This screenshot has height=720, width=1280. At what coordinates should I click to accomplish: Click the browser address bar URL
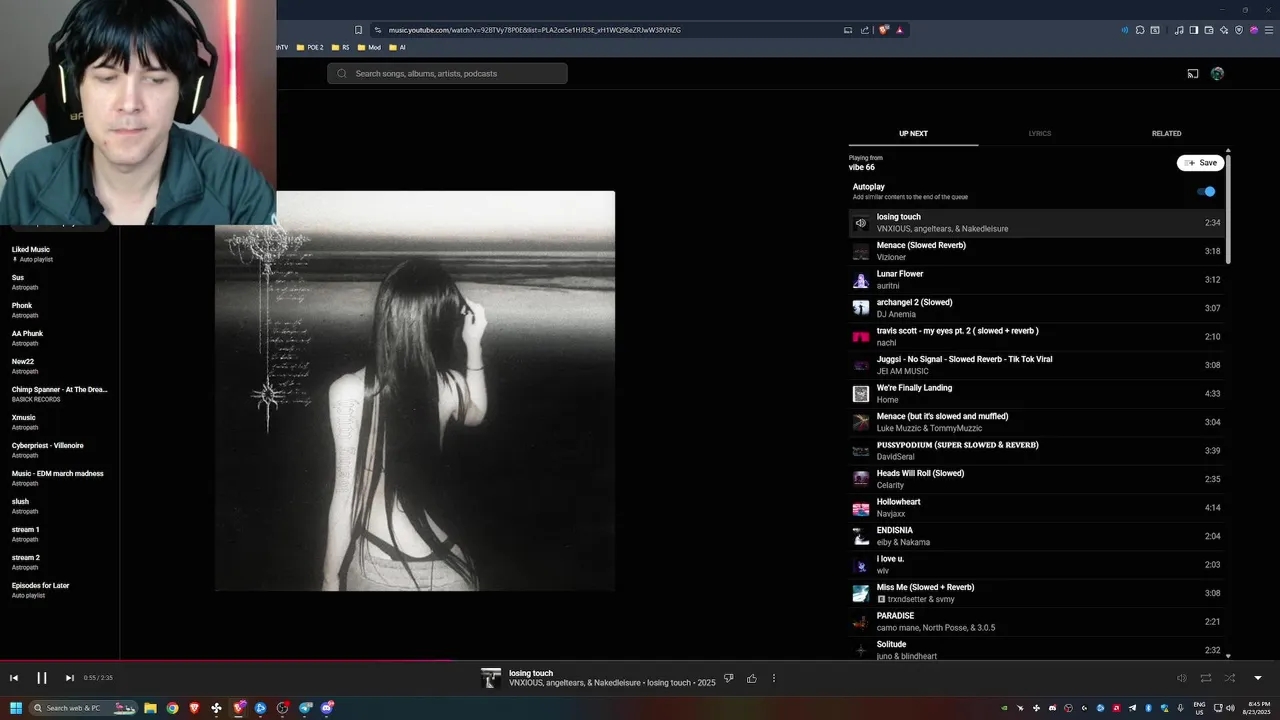pos(535,30)
